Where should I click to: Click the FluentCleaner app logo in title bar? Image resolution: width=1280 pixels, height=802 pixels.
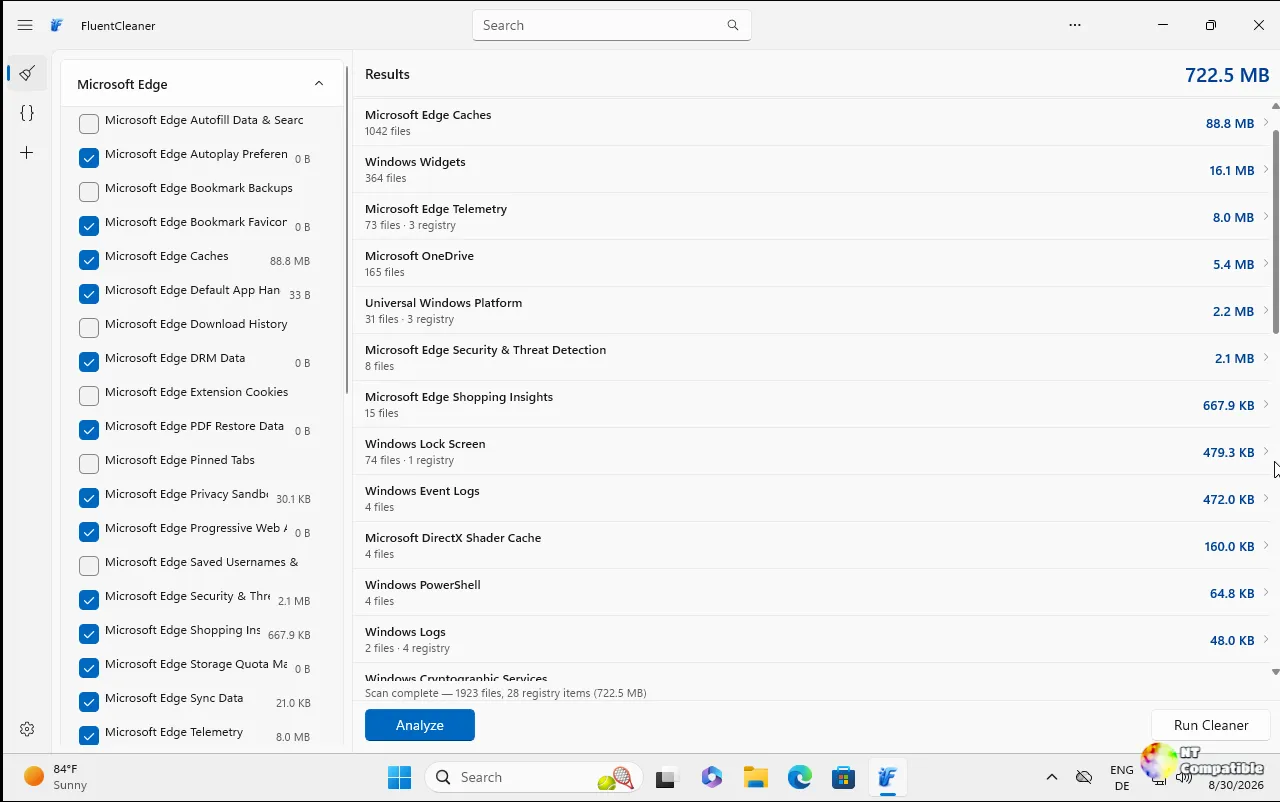pos(57,25)
